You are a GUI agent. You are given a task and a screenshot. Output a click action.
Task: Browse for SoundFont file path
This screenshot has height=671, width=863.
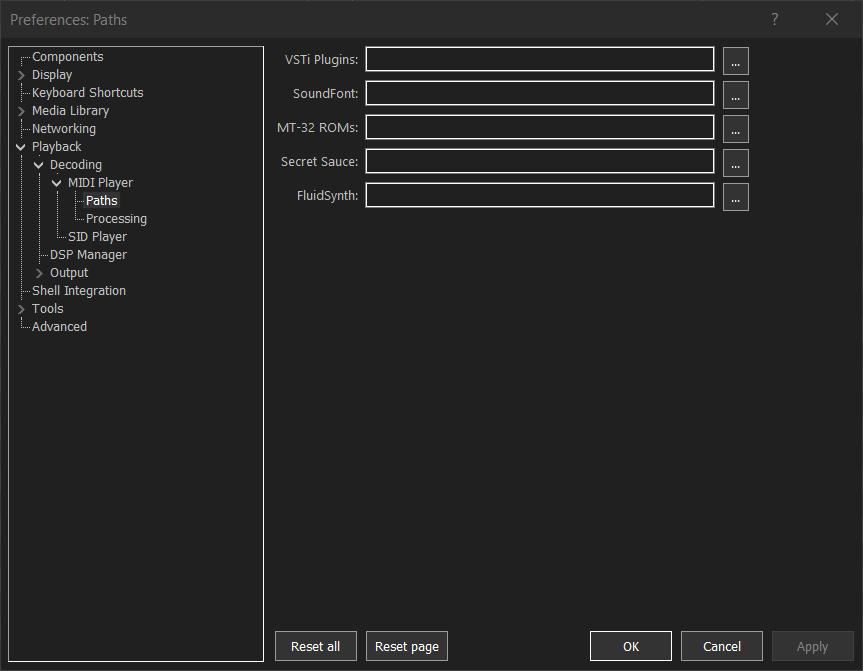[x=735, y=95]
